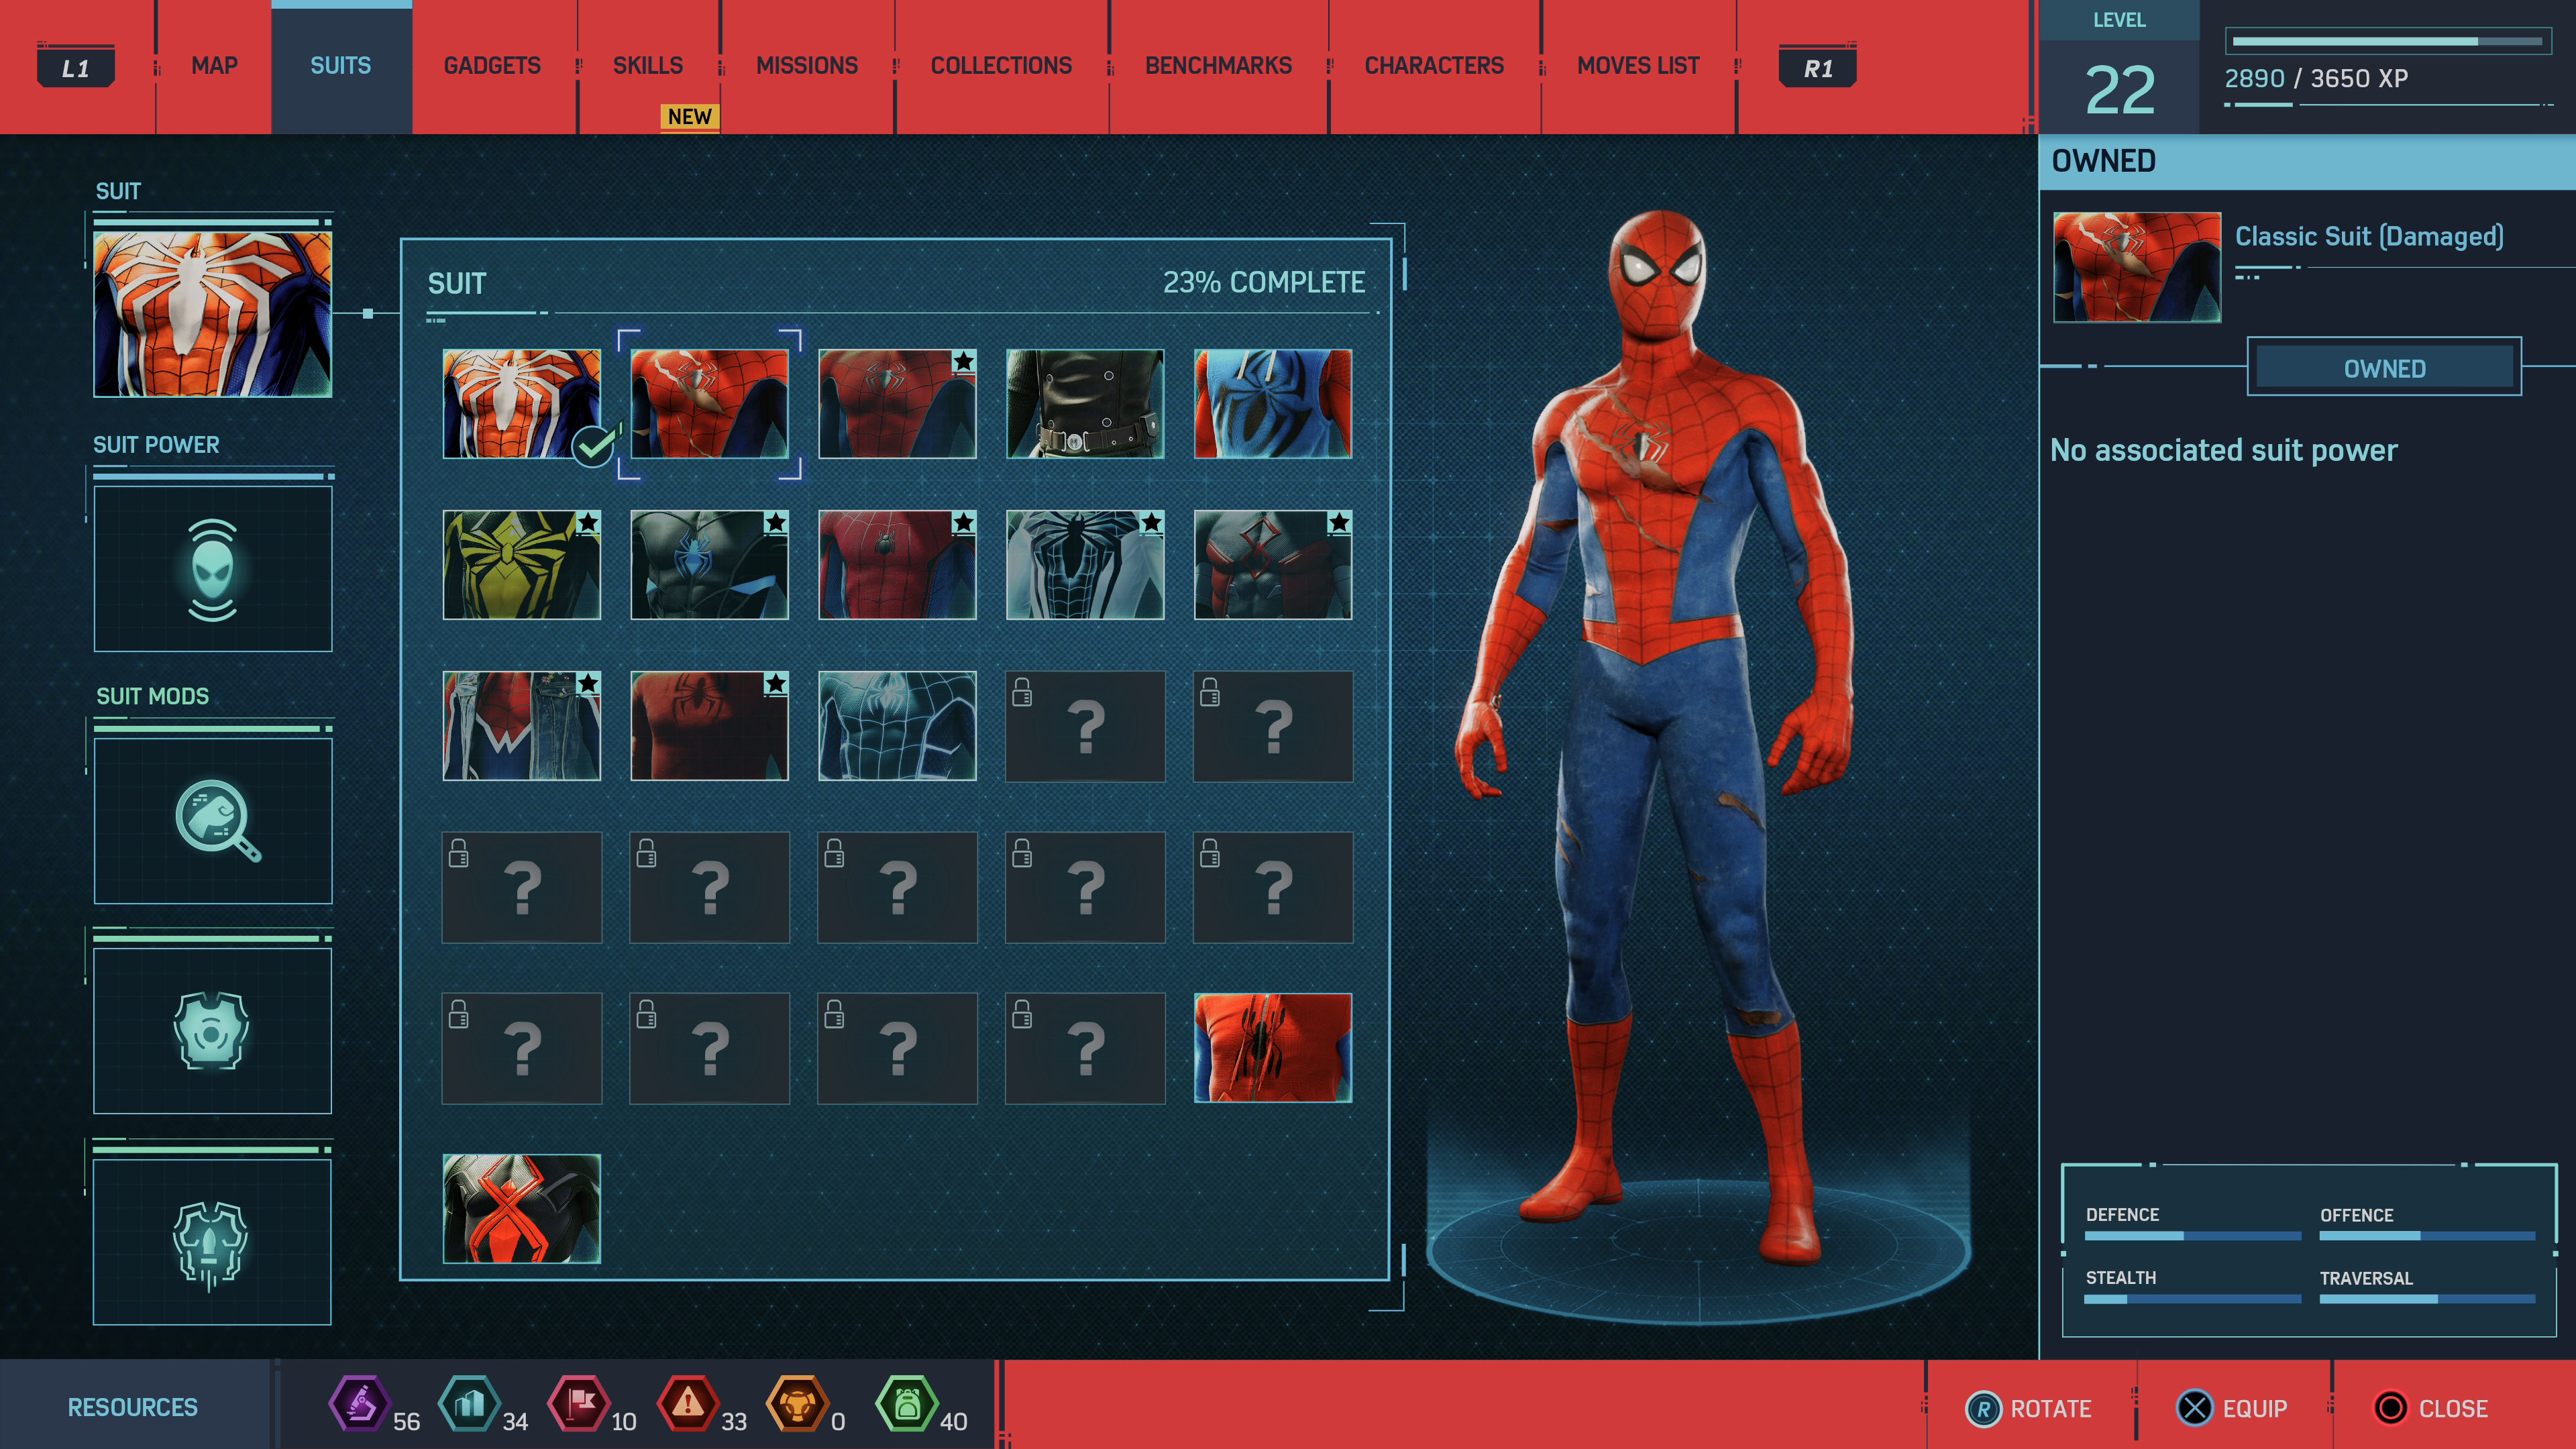This screenshot has height=1449, width=2576.
Task: Open the suit mod with chest armor icon
Action: (x=213, y=1031)
